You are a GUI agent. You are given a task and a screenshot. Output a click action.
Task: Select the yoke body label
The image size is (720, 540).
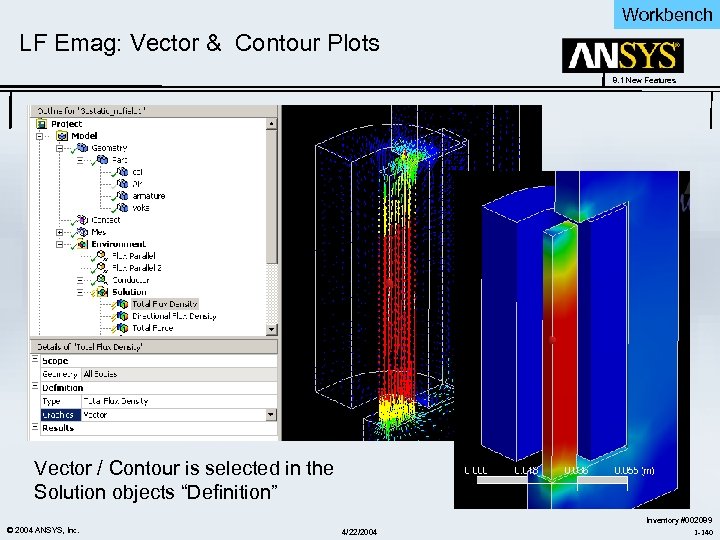pyautogui.click(x=141, y=208)
